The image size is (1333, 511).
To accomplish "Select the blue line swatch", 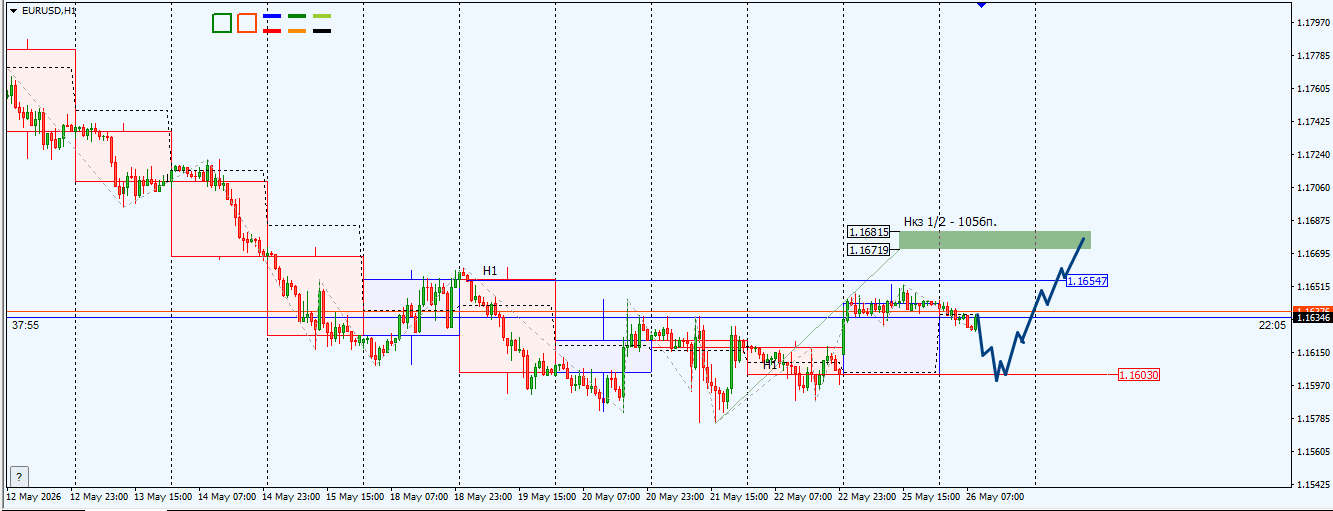I will coord(271,17).
